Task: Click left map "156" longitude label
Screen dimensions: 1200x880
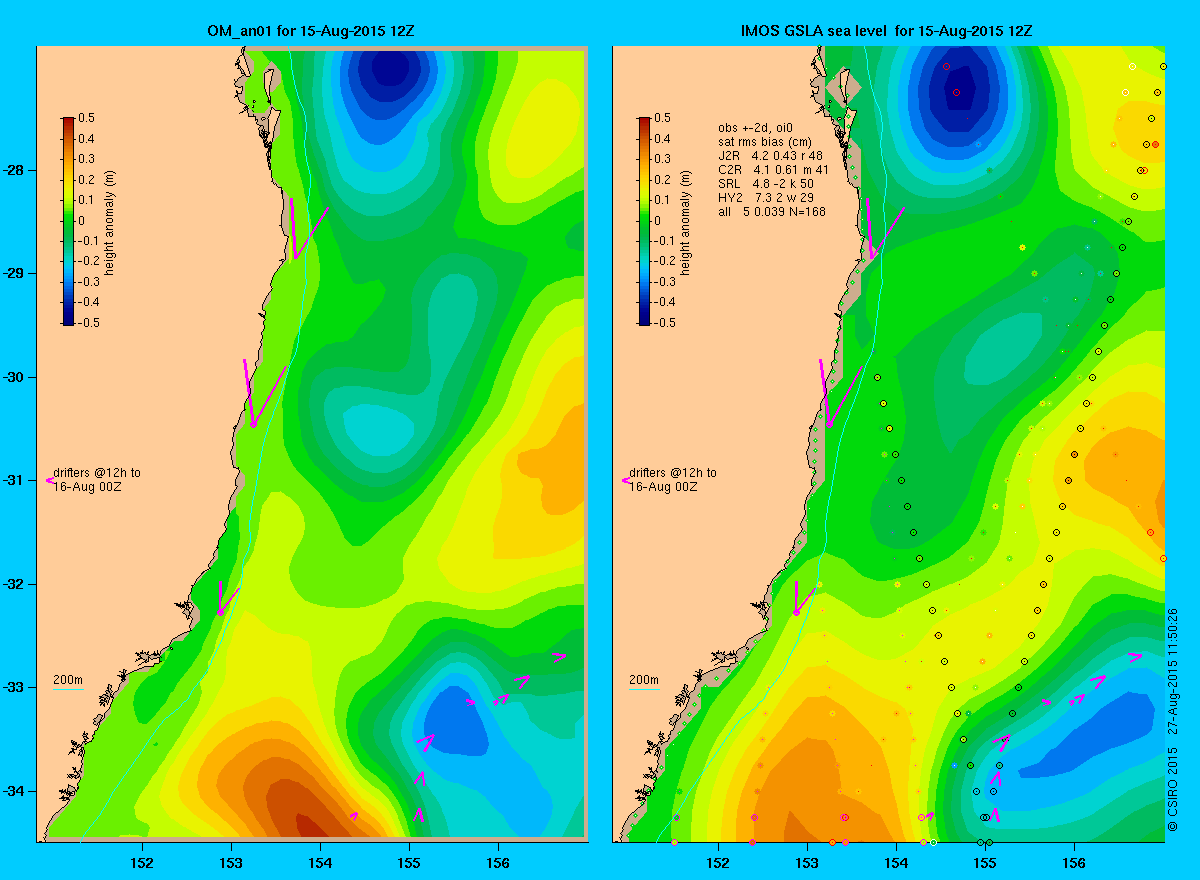Action: pos(497,861)
